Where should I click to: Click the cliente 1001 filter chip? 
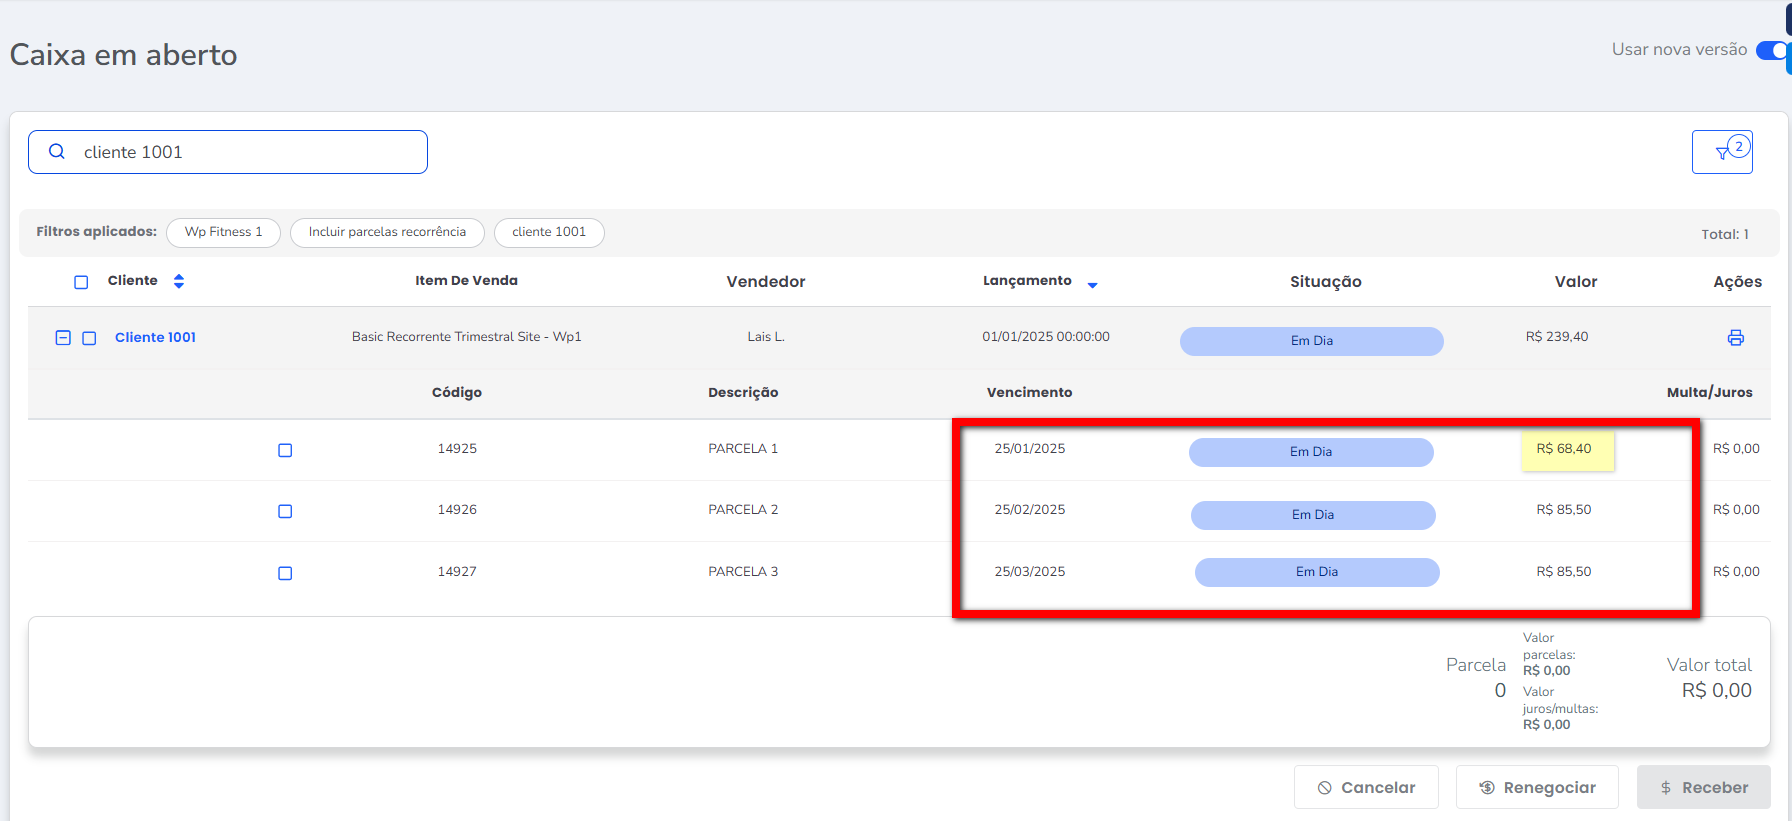click(549, 232)
